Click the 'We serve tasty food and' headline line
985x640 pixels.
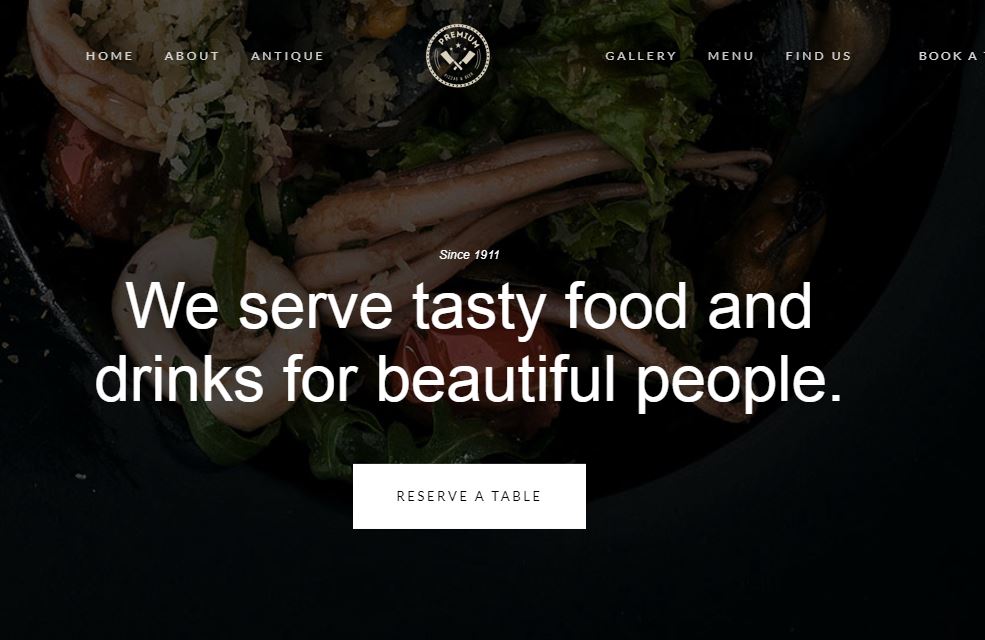tap(469, 306)
